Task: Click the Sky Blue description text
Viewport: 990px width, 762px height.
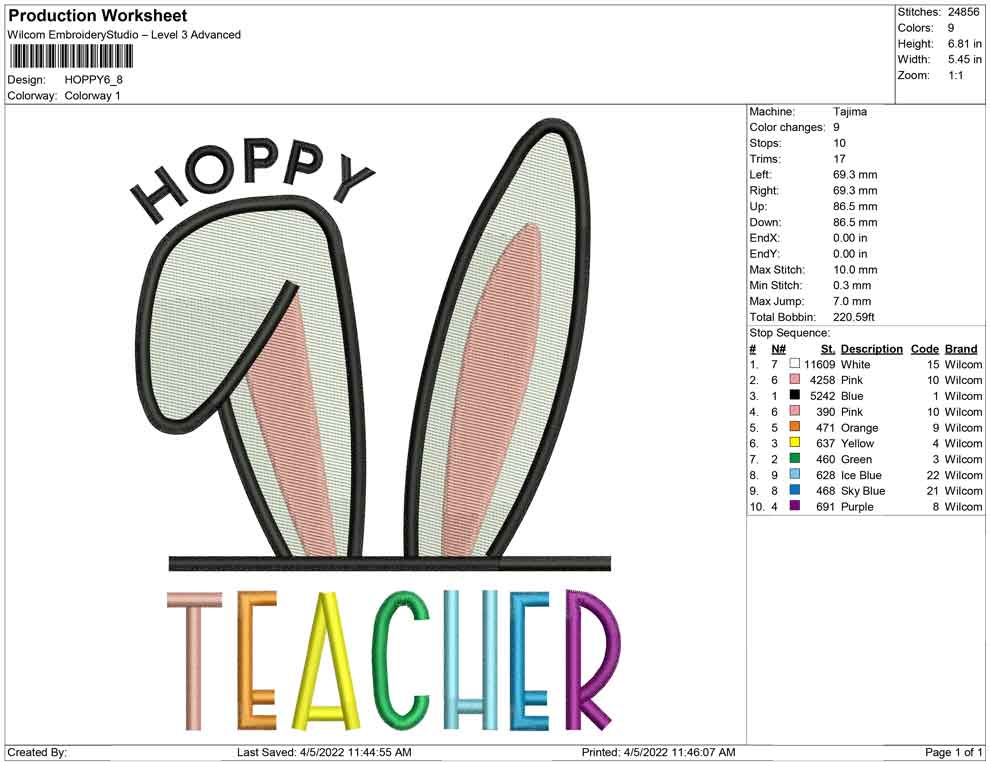Action: tap(863, 491)
